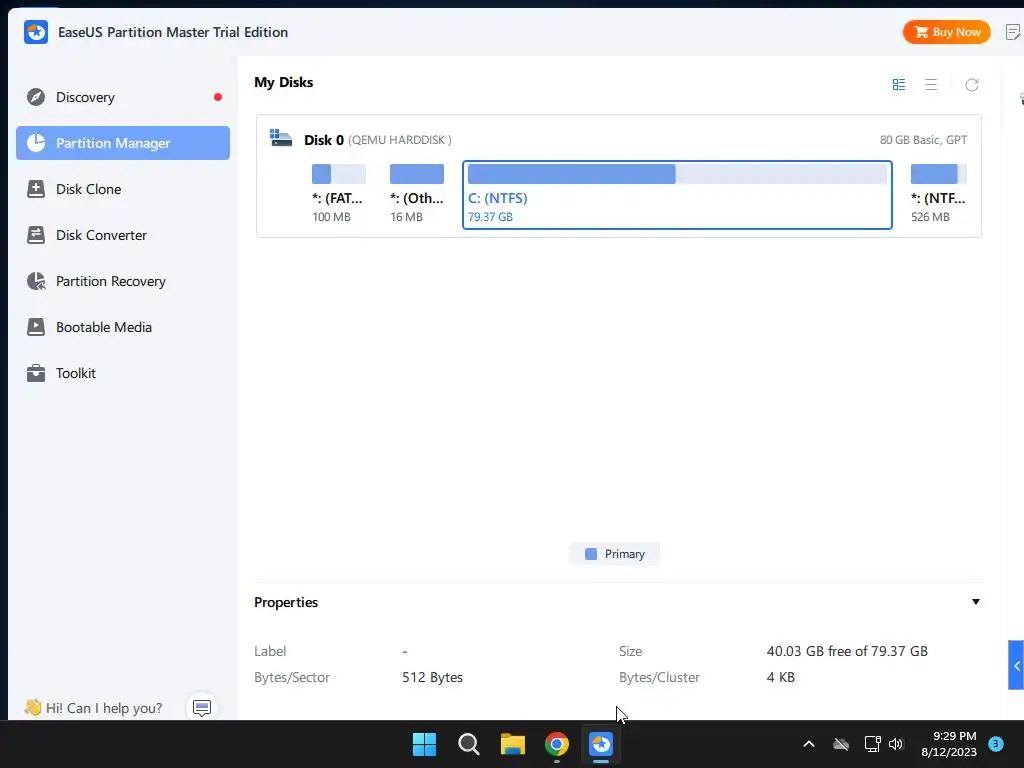Click the My Disks heading

[283, 82]
